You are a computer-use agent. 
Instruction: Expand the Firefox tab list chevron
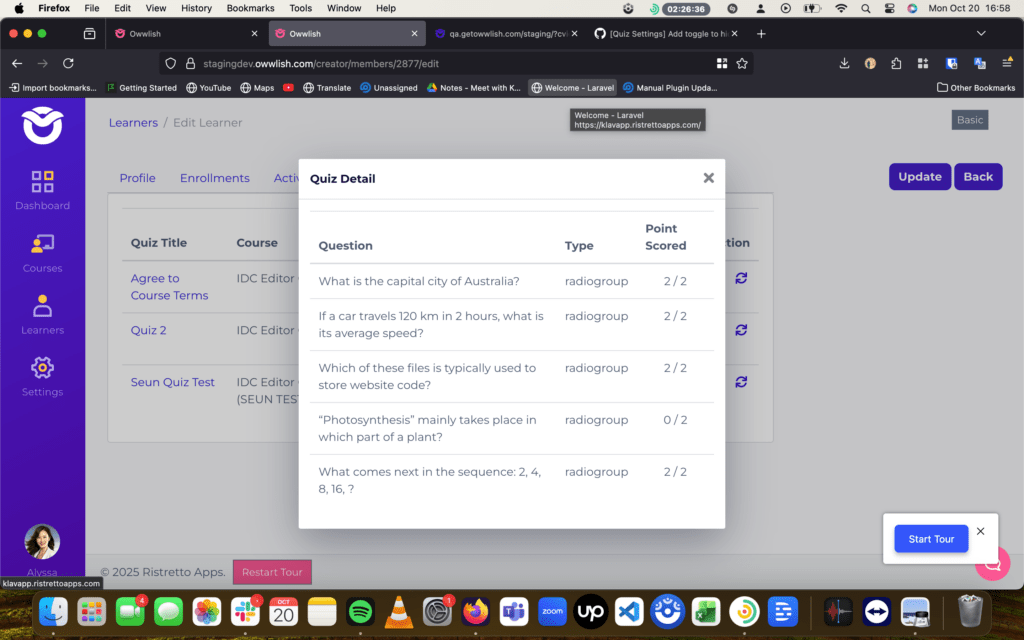pos(981,33)
